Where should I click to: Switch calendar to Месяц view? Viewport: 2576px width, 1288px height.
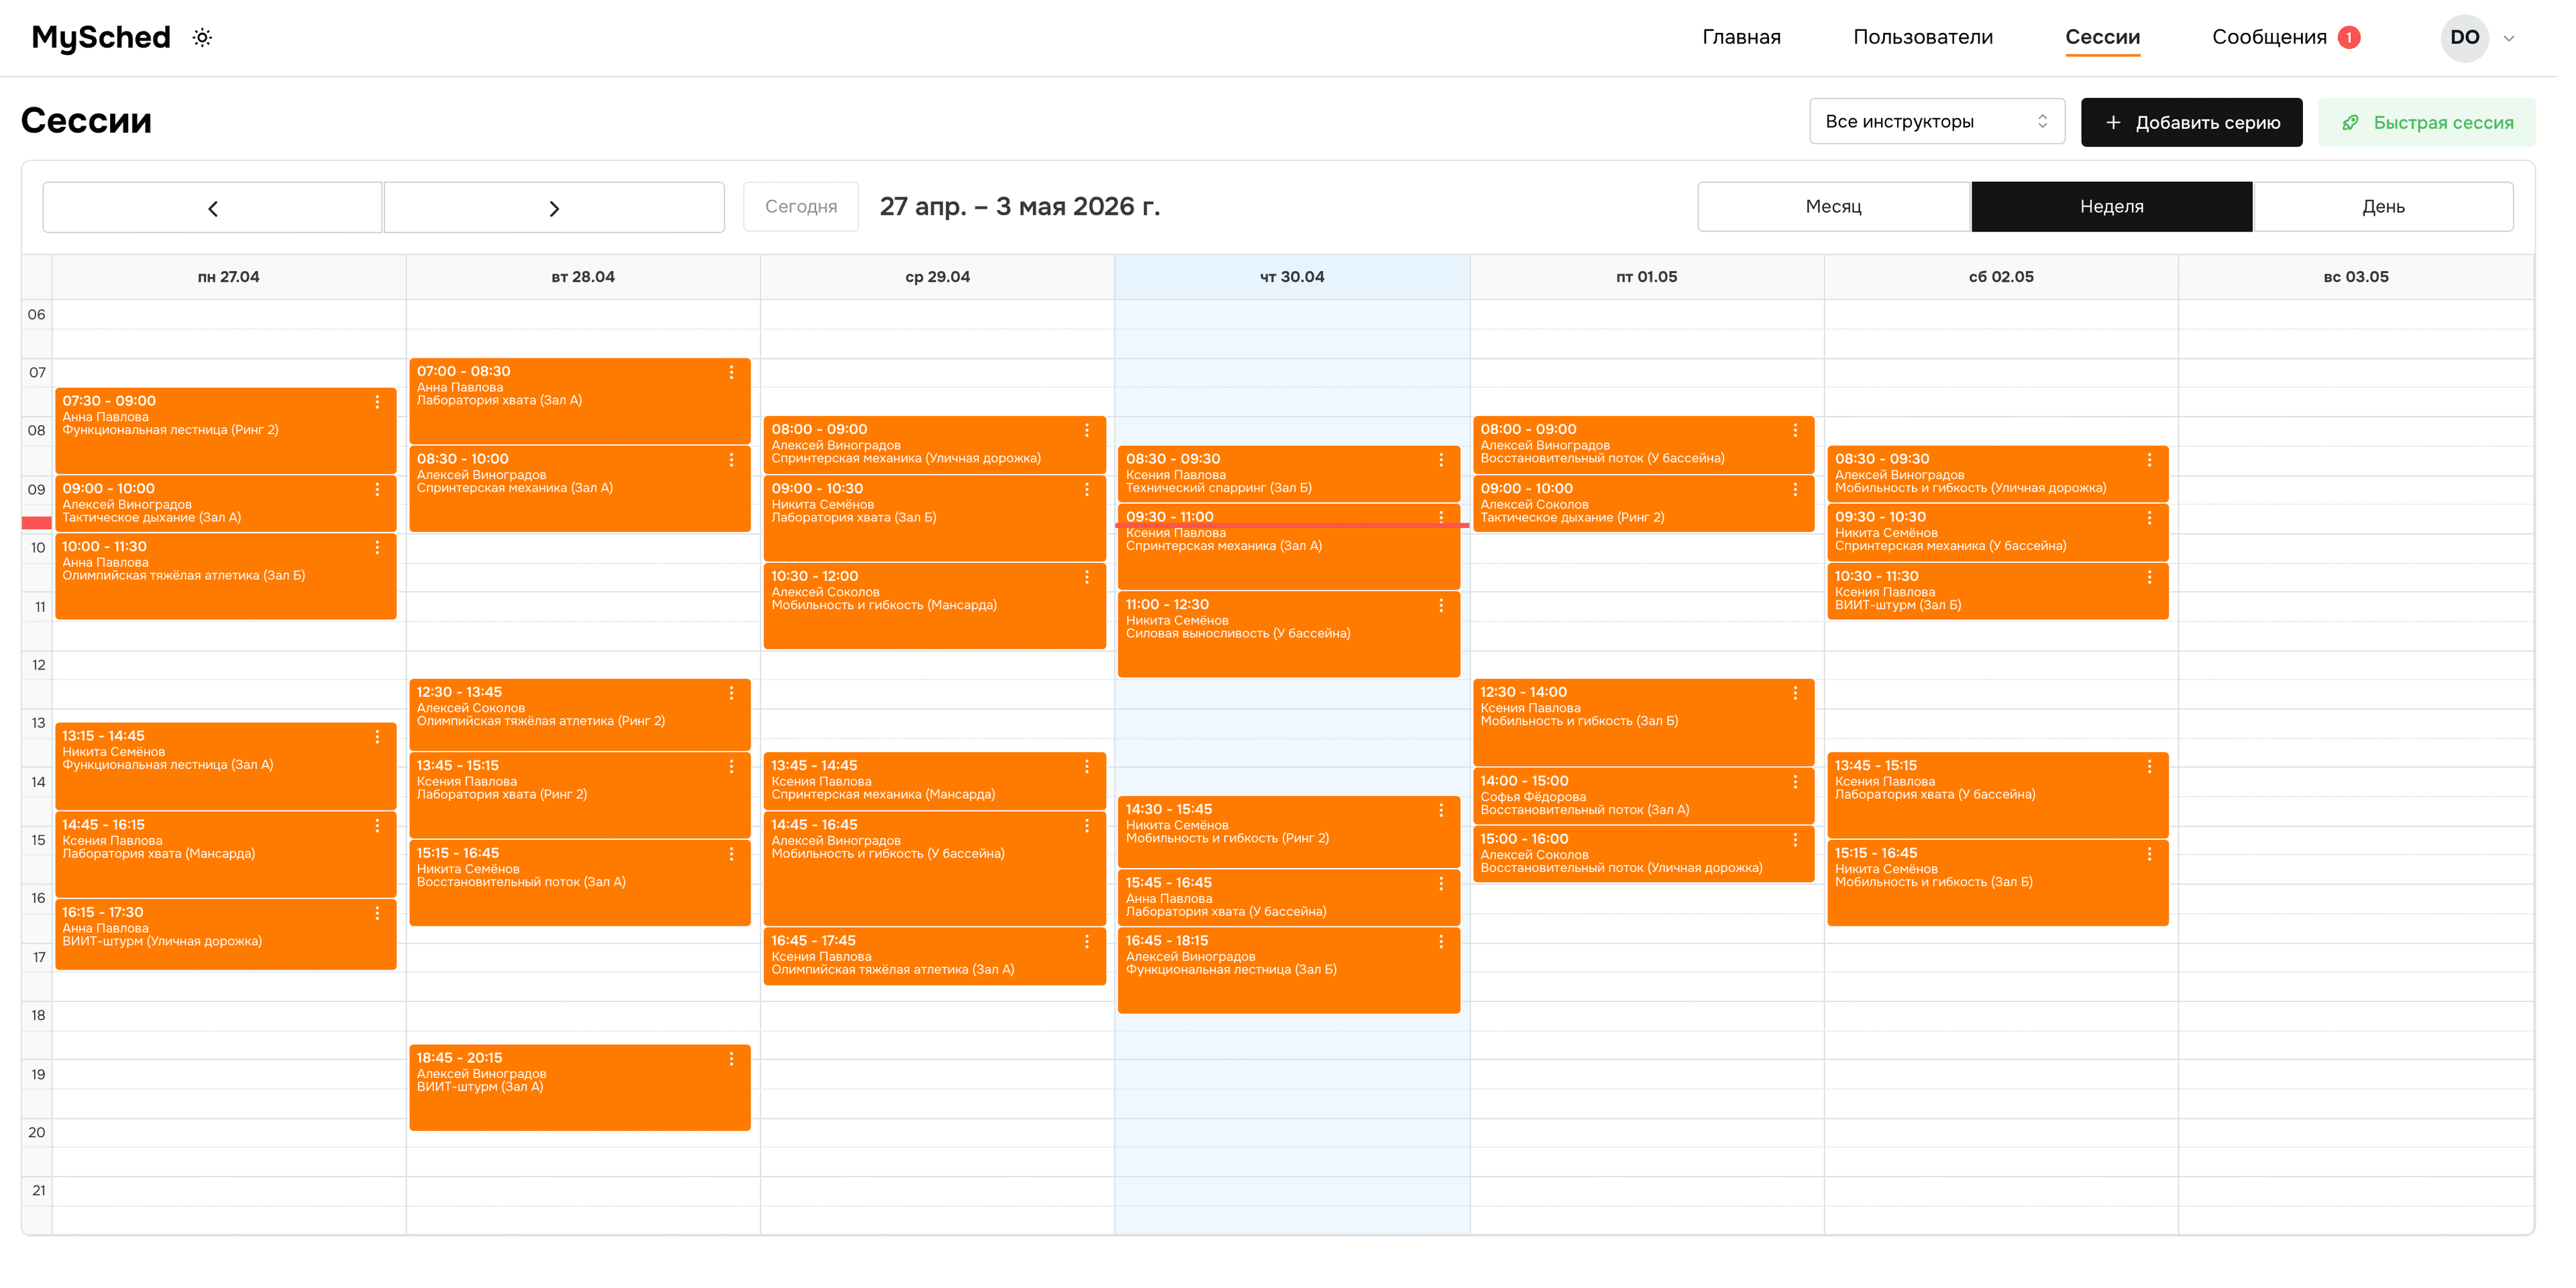pyautogui.click(x=1833, y=207)
